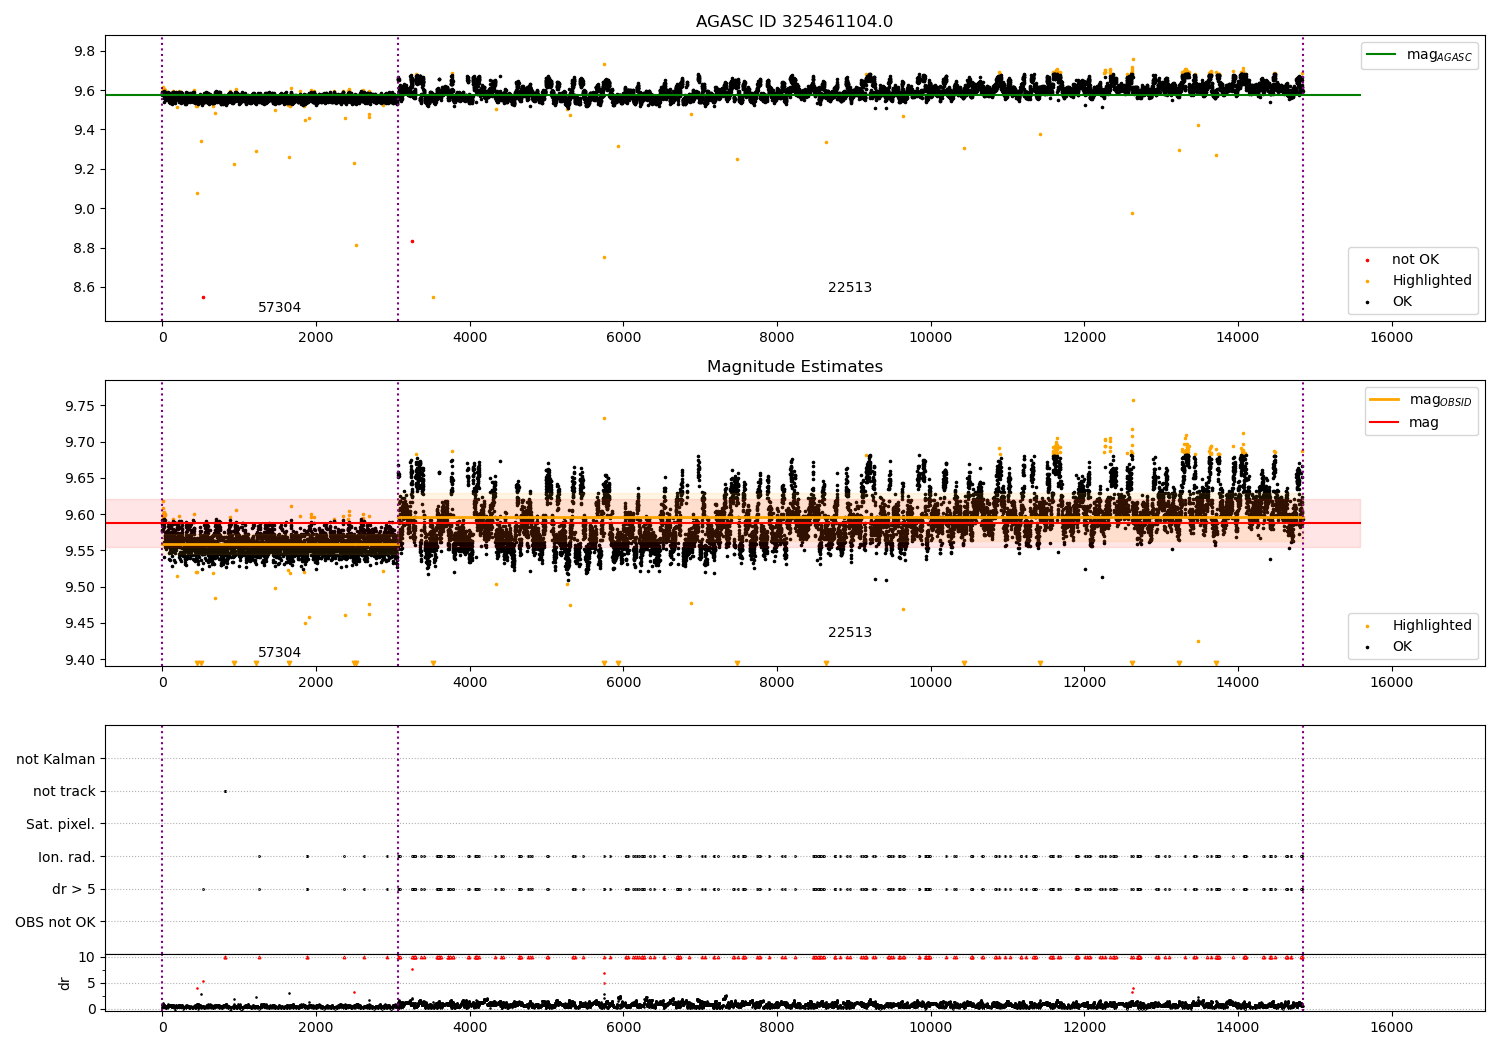Select the green mag AGASC legend line sample
Image resolution: width=1500 pixels, height=1050 pixels.
pos(1382,55)
